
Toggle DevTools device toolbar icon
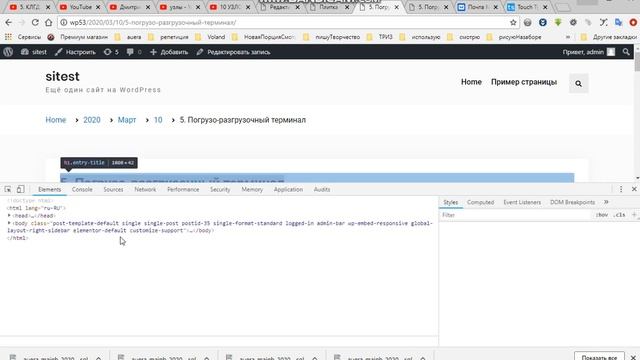[20, 189]
